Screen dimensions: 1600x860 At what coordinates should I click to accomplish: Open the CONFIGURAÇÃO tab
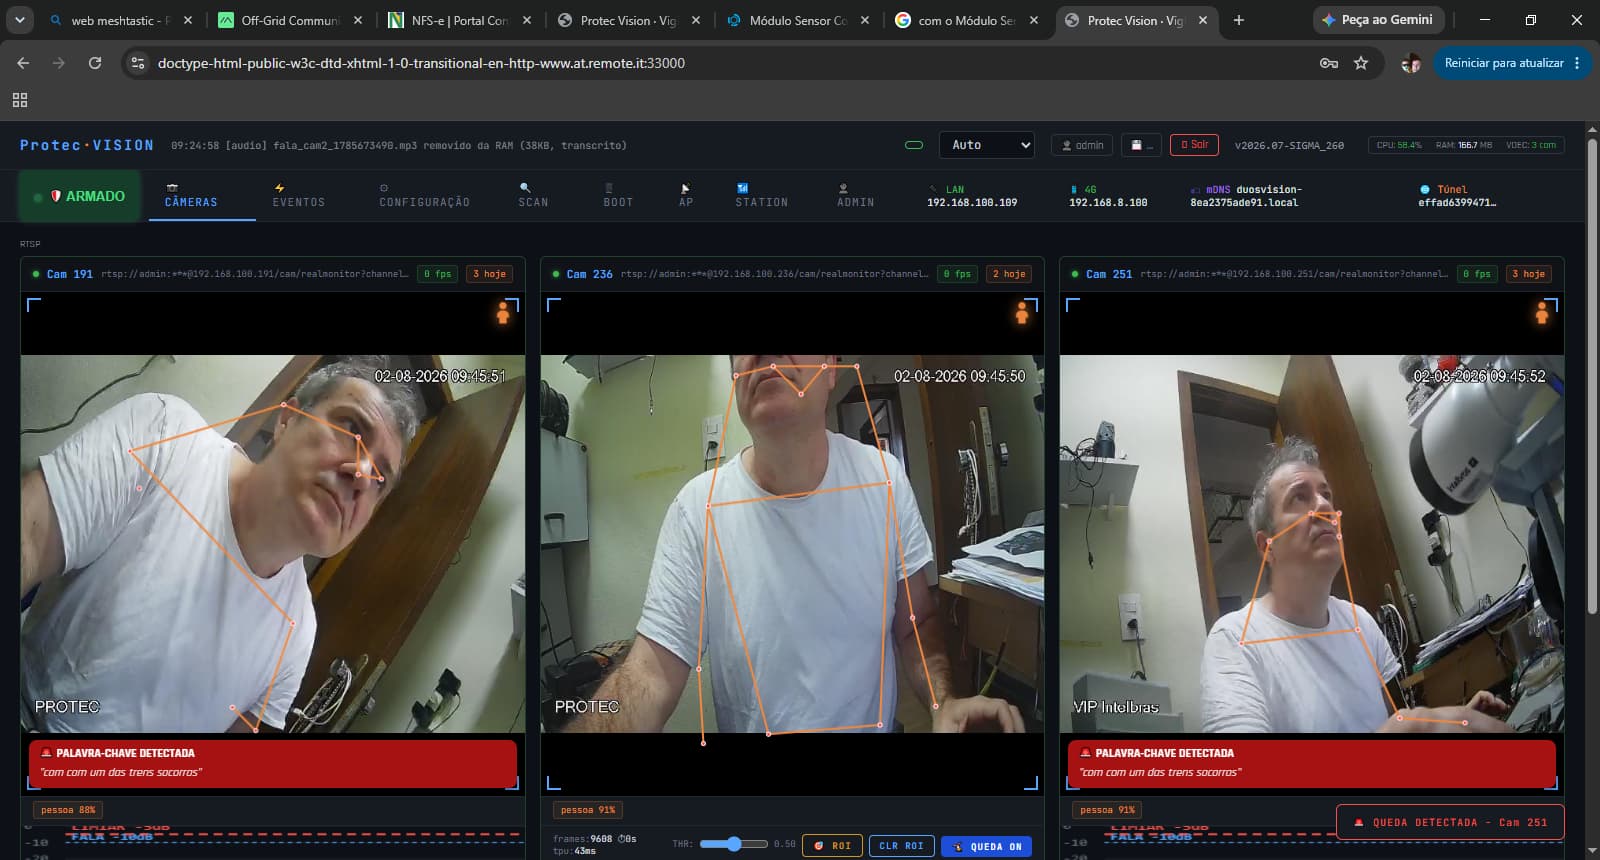(424, 196)
